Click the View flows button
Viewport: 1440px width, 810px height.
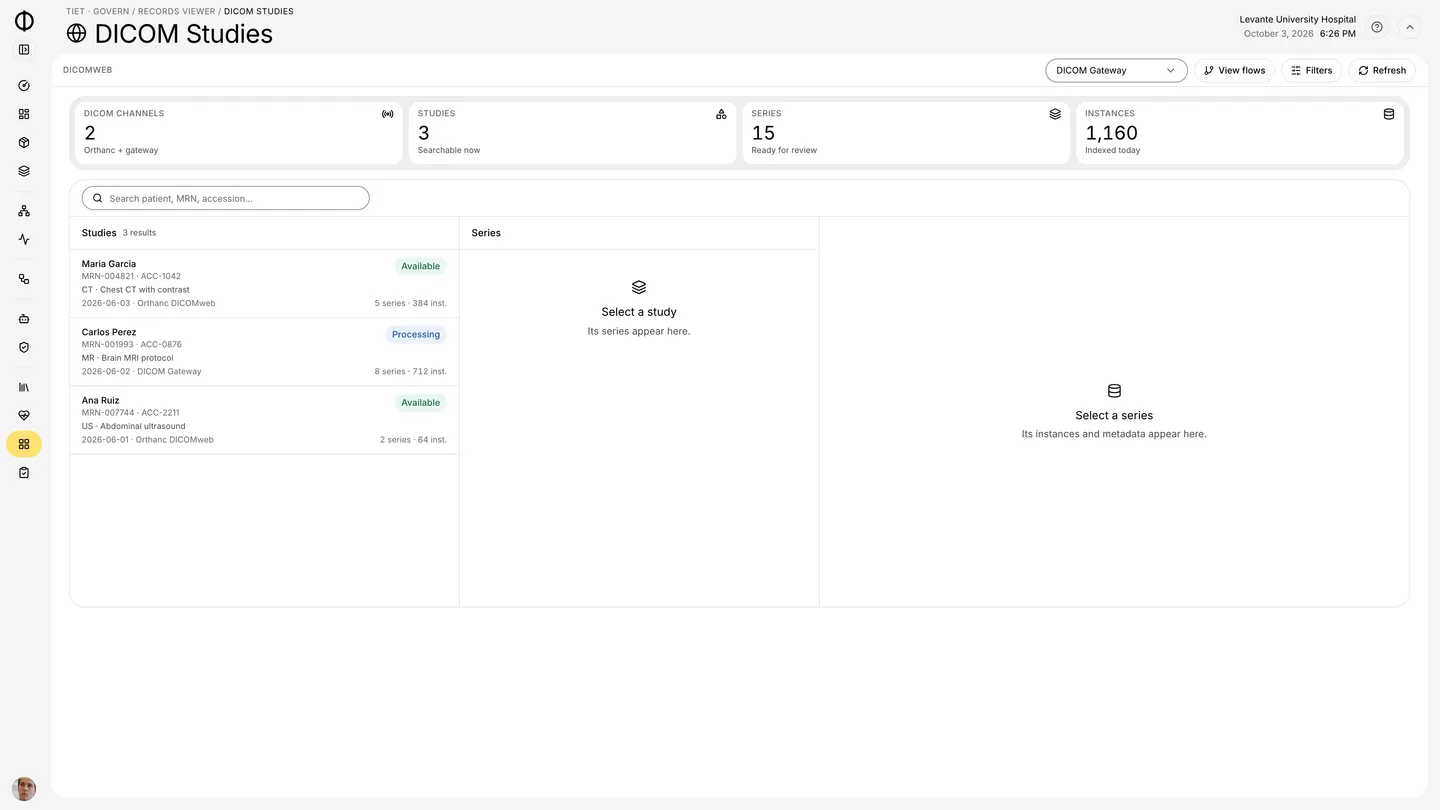coord(1234,70)
